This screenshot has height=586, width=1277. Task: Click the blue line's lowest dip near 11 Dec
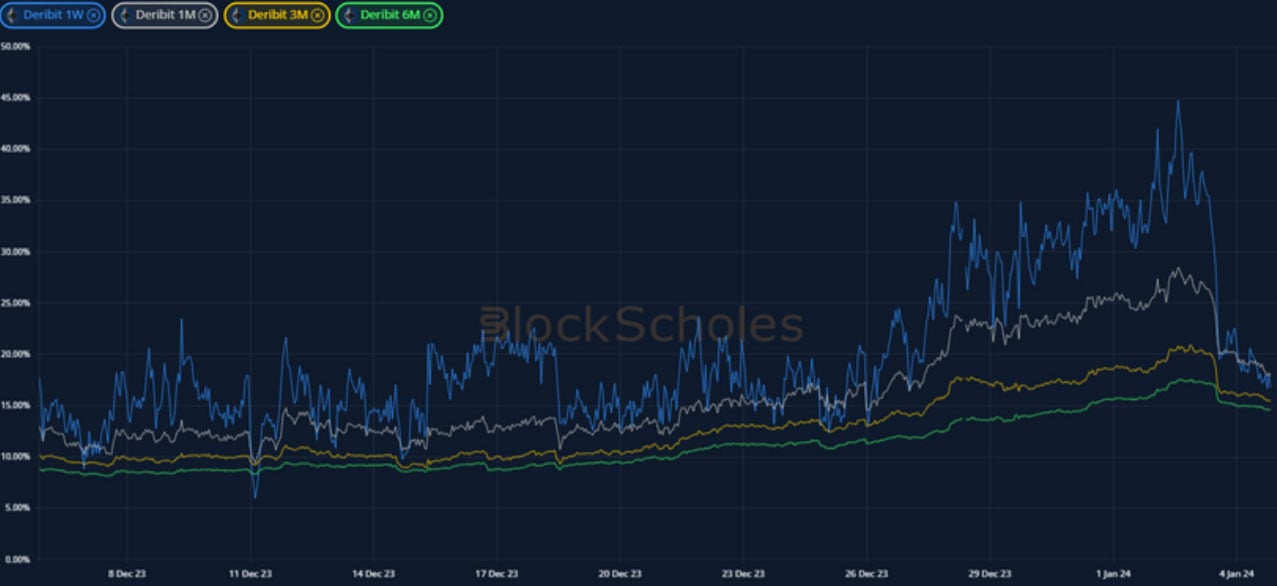click(255, 496)
